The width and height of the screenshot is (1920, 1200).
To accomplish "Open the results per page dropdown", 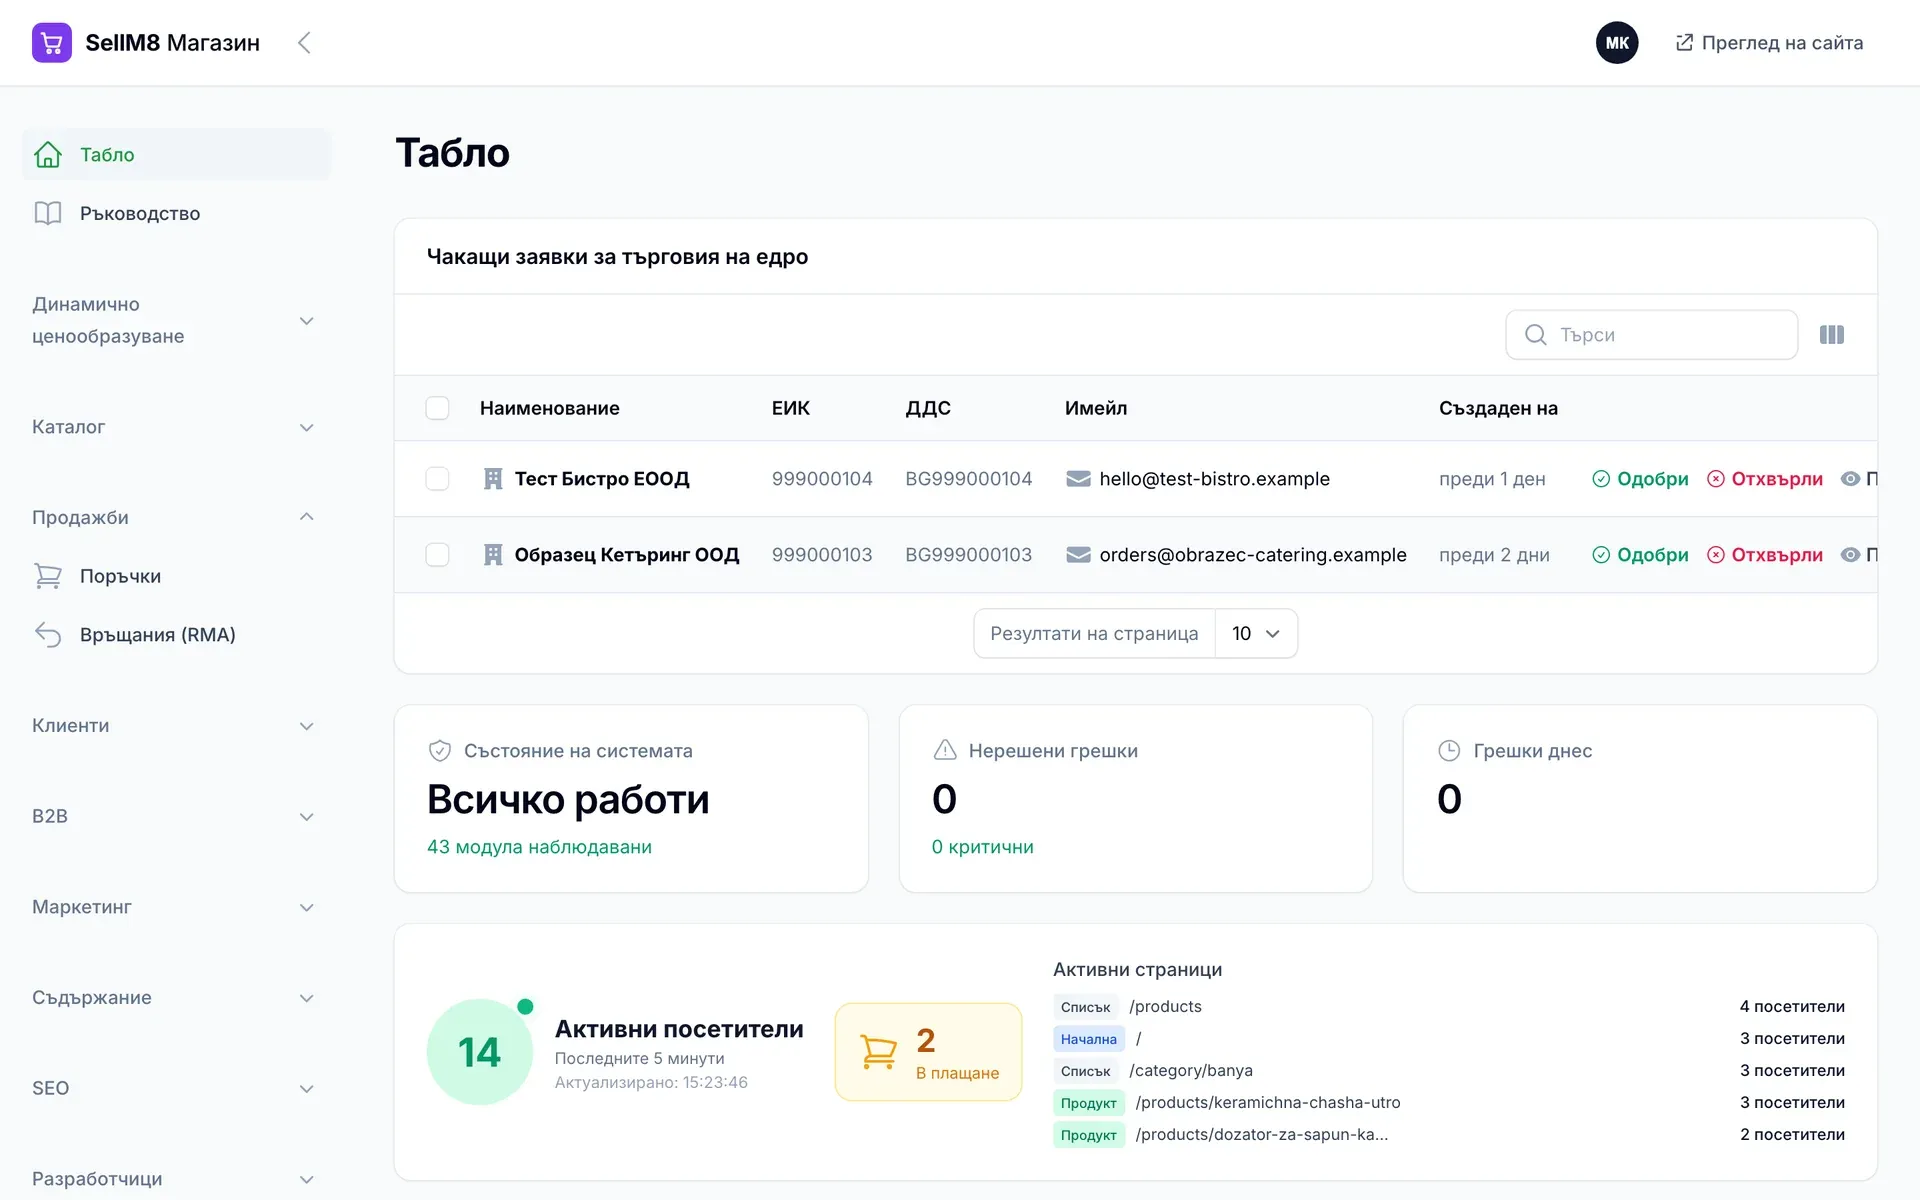I will 1256,633.
